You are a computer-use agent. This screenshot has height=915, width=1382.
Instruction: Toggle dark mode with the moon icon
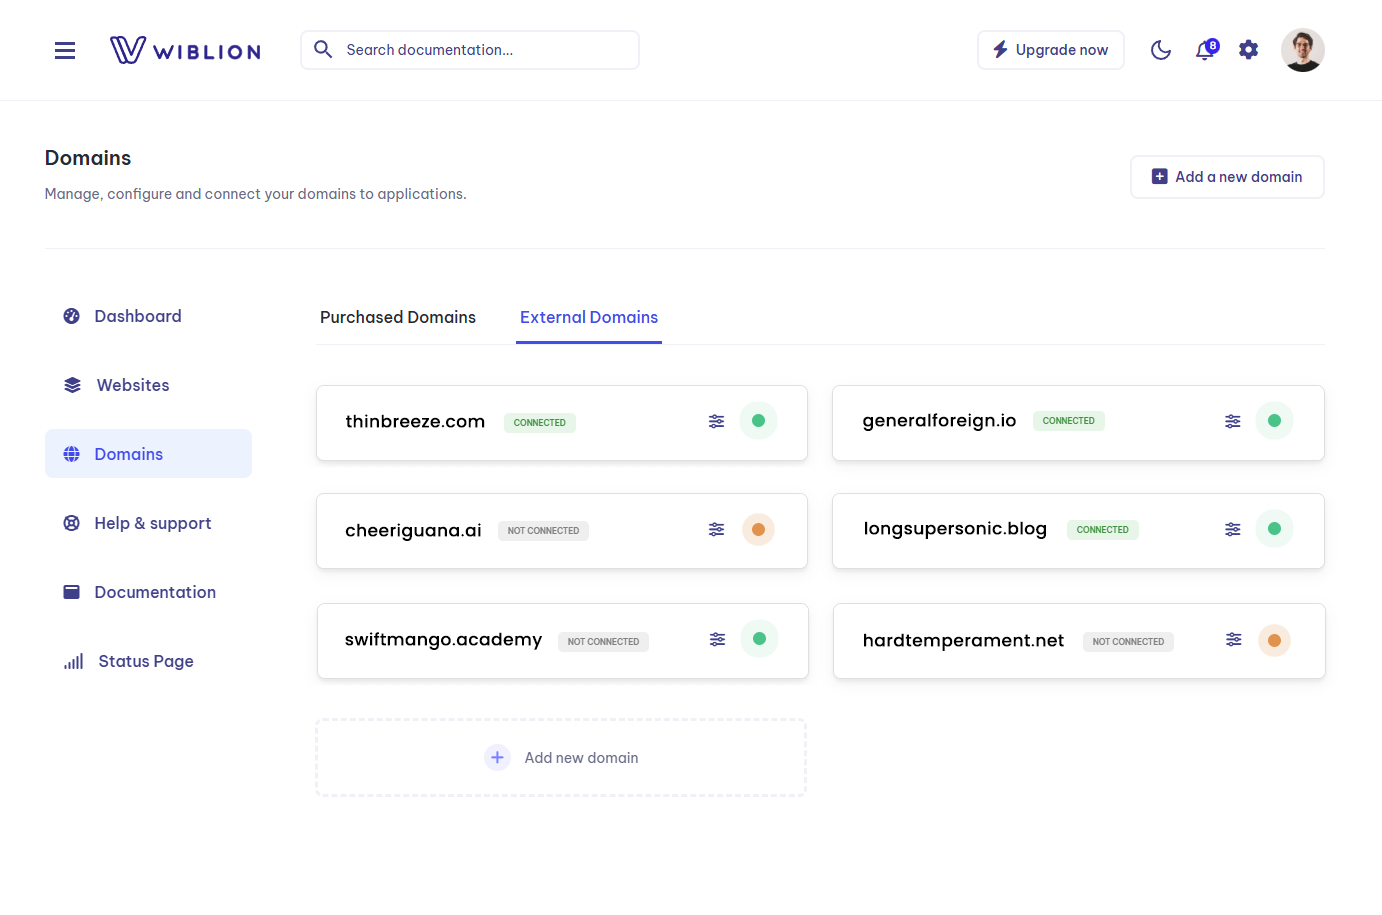1160,49
